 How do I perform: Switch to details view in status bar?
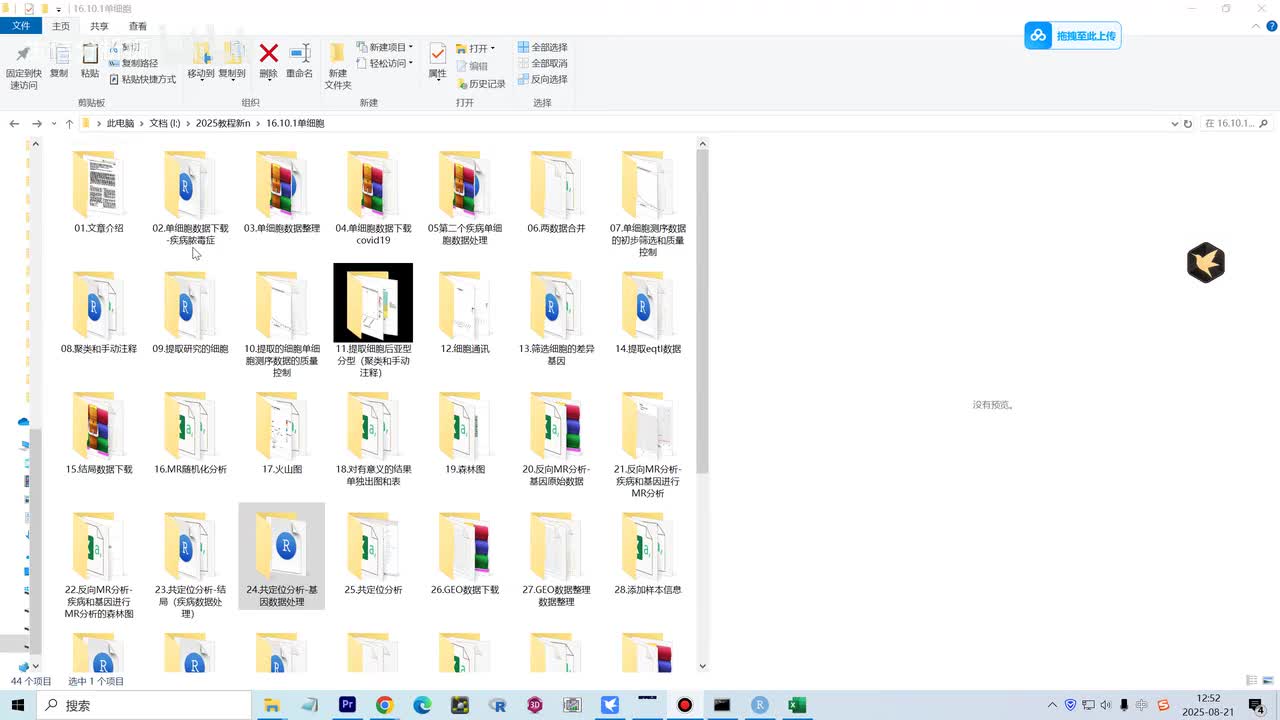[x=1252, y=681]
